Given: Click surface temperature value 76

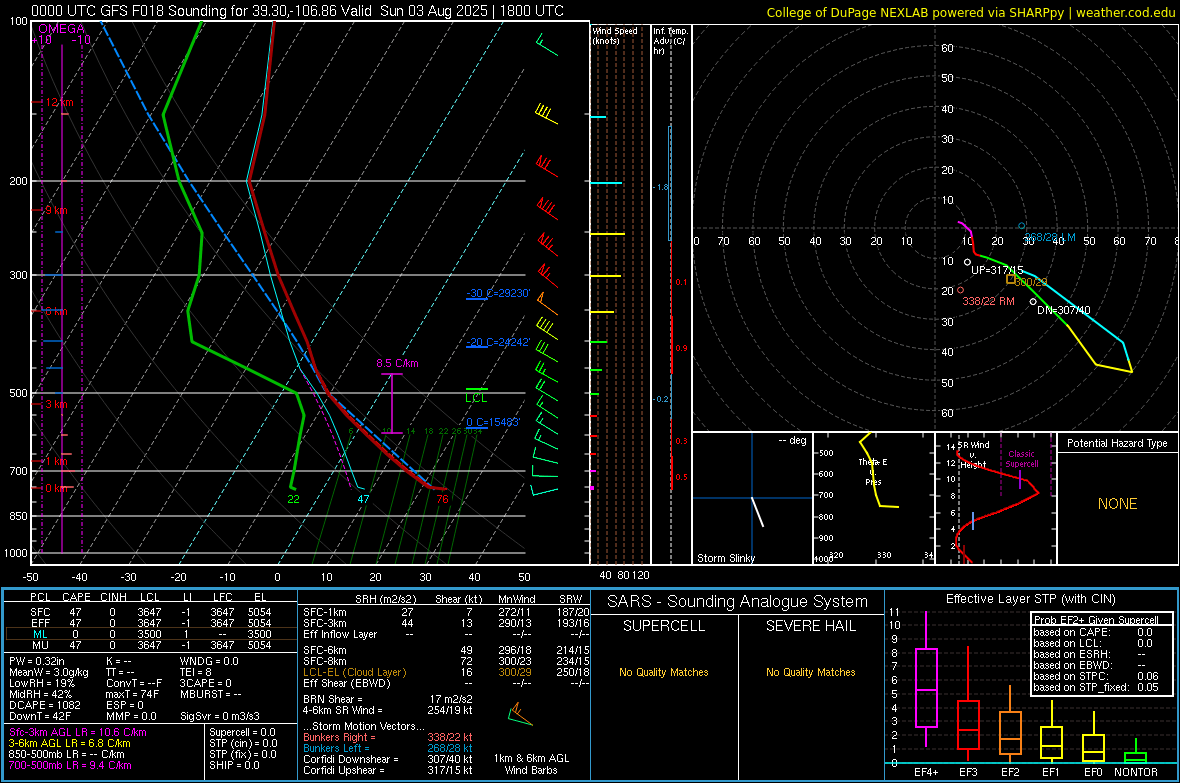Looking at the screenshot, I should pyautogui.click(x=442, y=498).
